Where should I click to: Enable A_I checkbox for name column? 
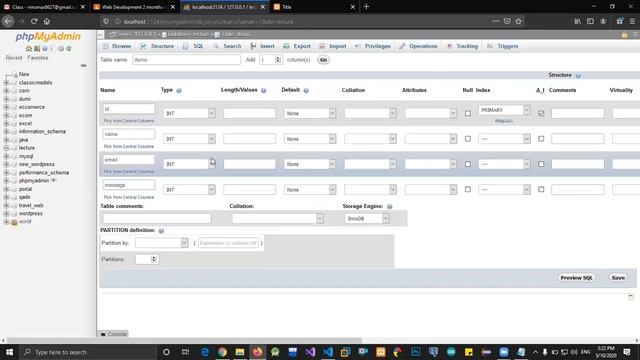541,139
